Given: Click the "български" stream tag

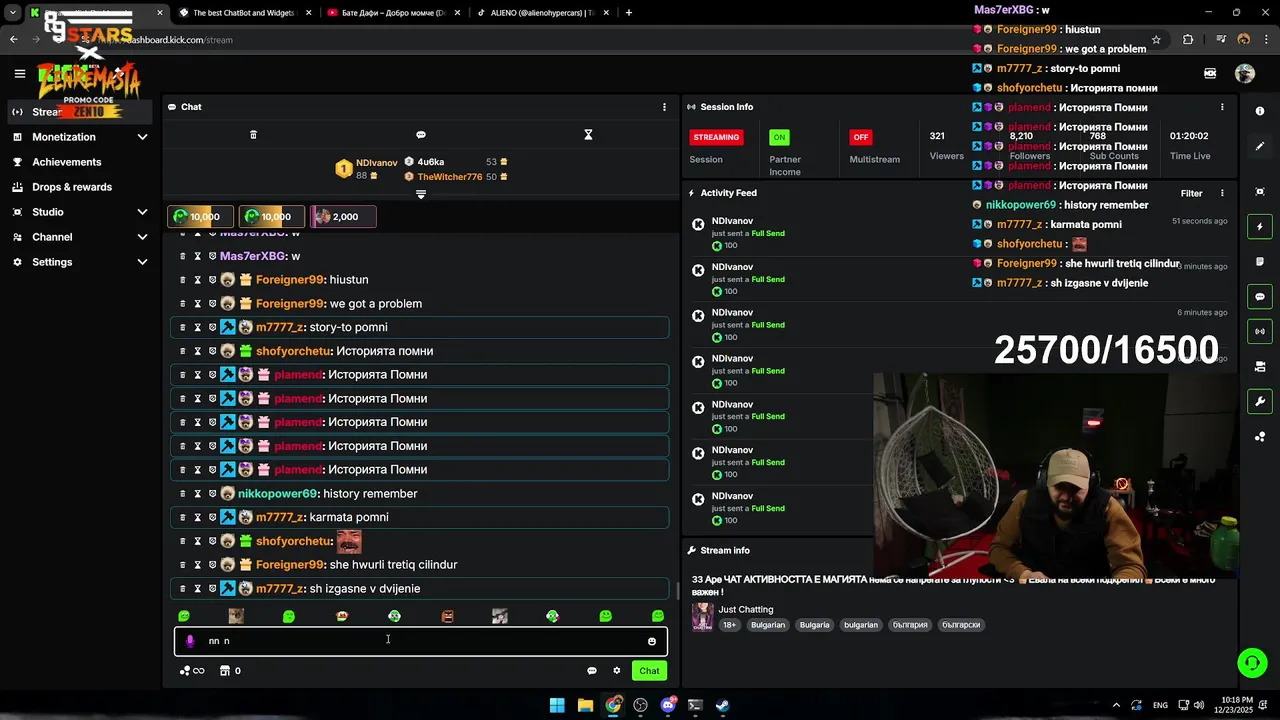Looking at the screenshot, I should click(x=960, y=625).
